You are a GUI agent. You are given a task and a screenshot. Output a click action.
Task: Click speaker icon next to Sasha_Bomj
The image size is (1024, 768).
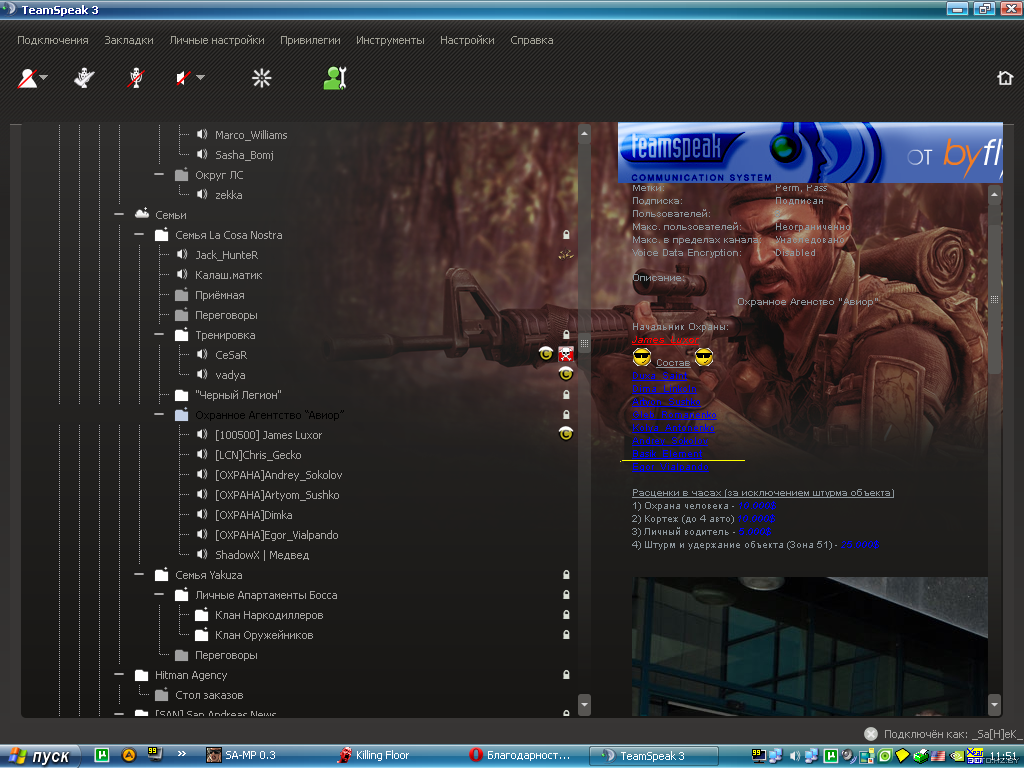coord(202,154)
